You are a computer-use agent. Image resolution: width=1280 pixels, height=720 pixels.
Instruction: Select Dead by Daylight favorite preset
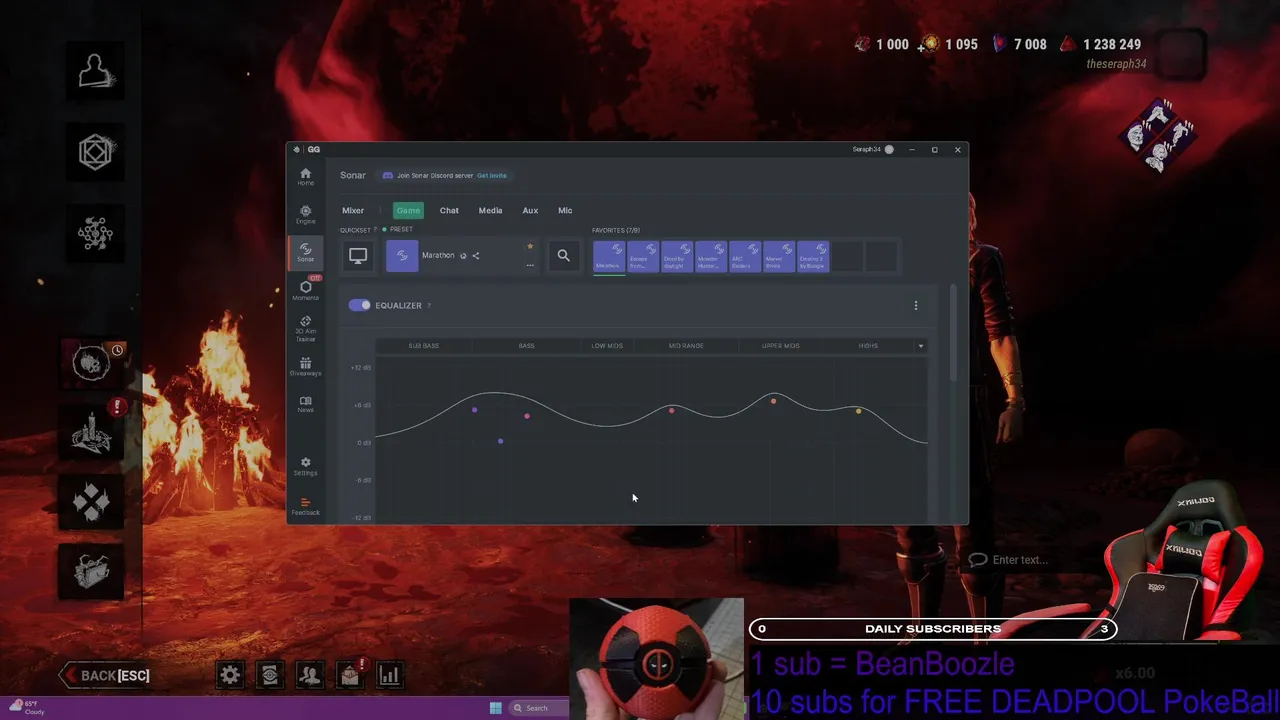[x=677, y=256]
